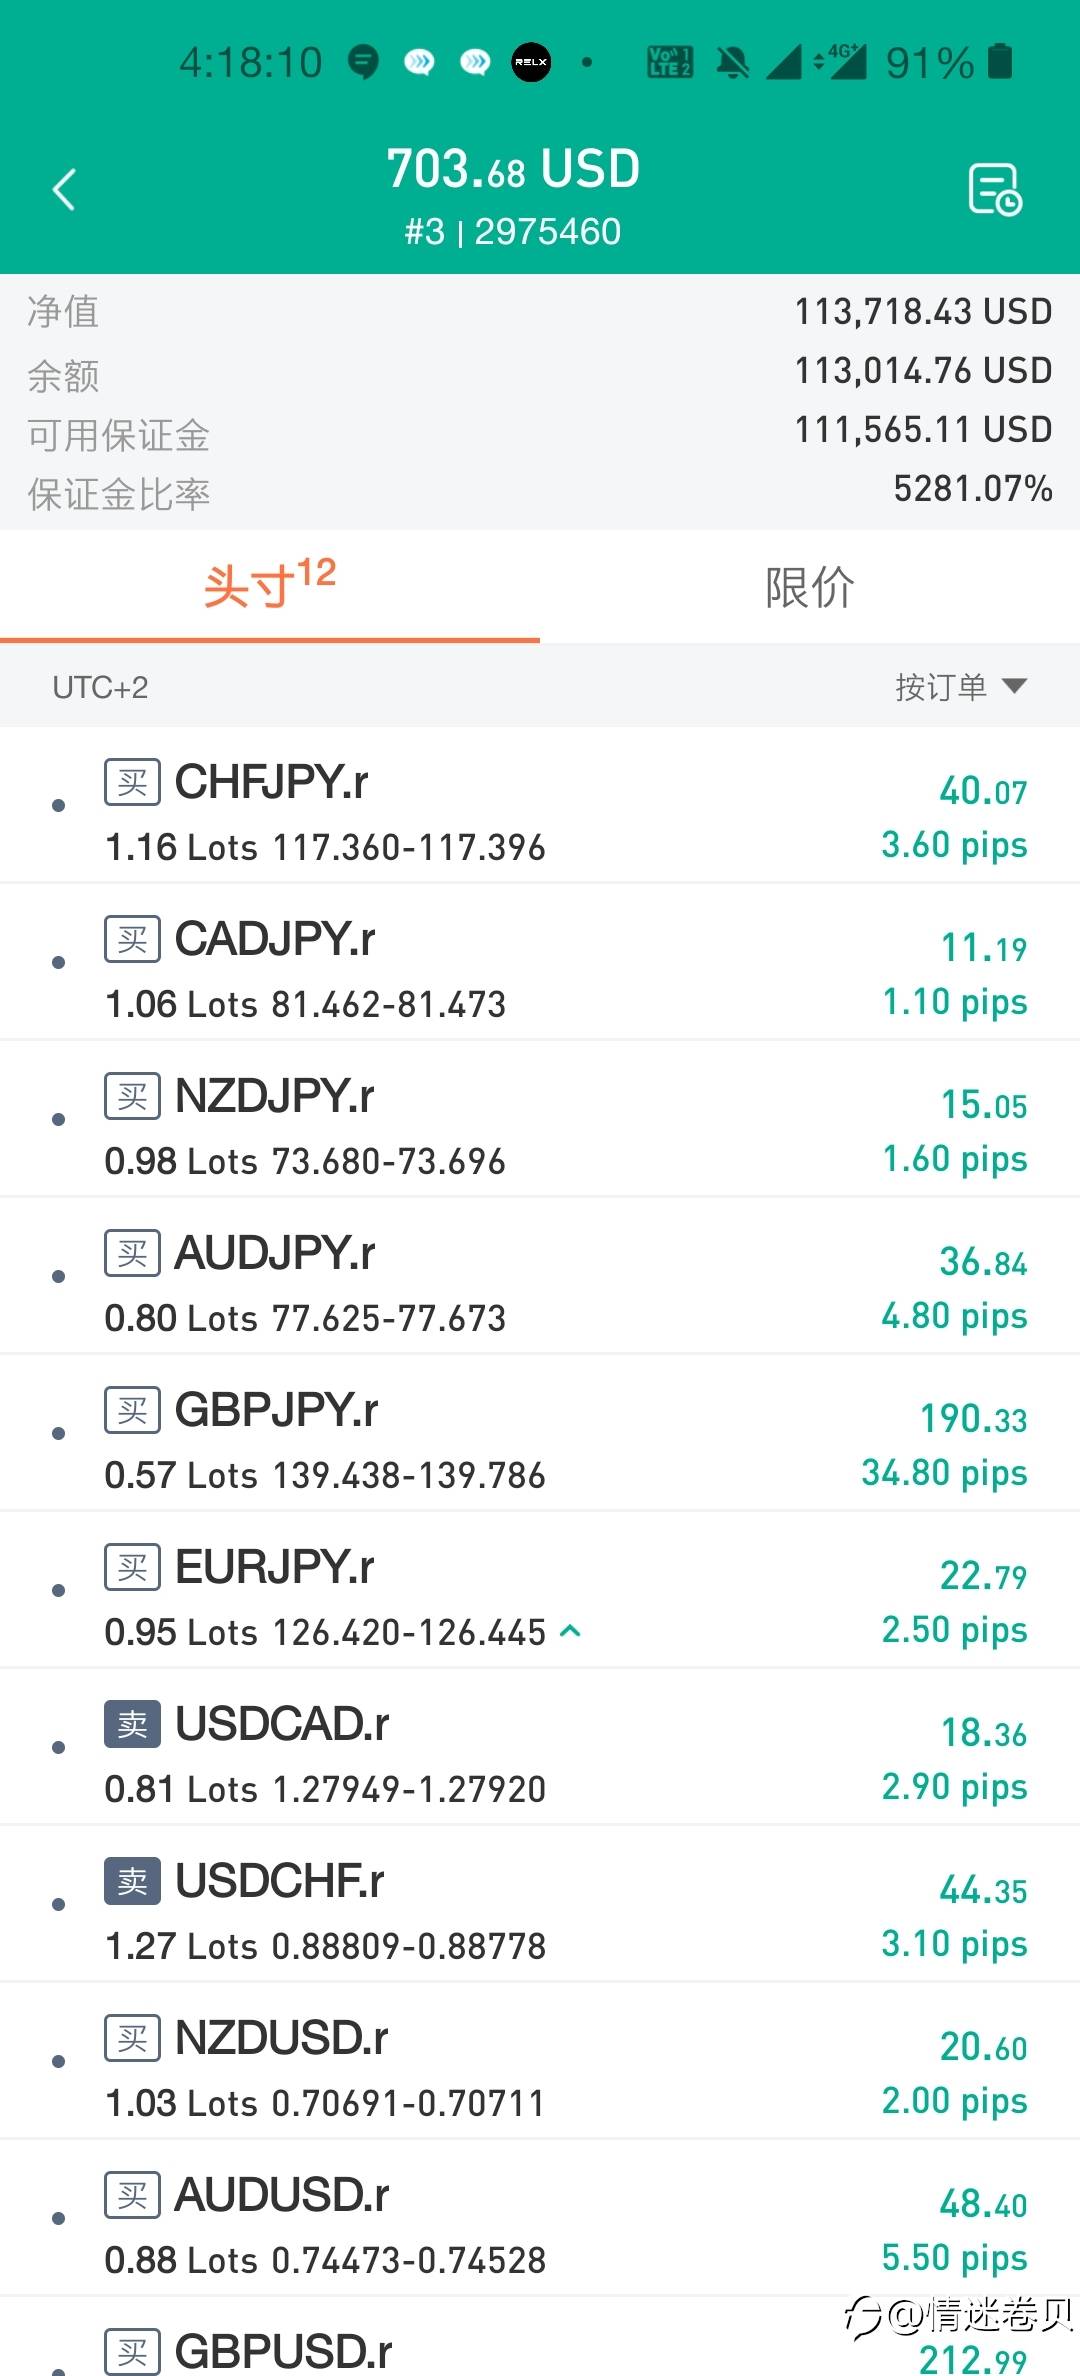
Task: Tap the buy badge beside CHFJPY.r
Action: click(x=132, y=781)
